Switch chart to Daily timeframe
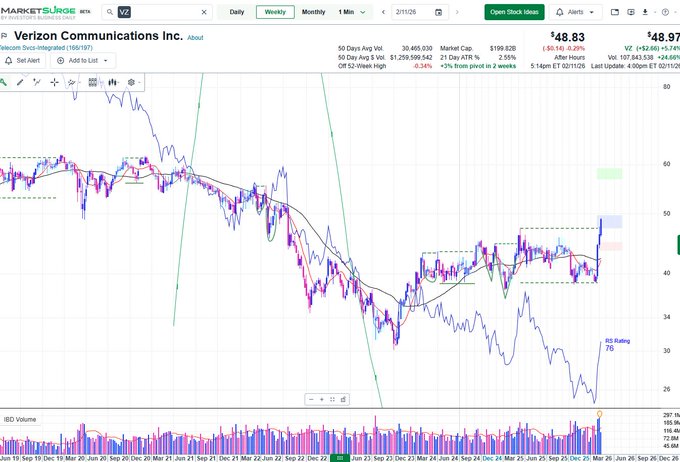 [236, 12]
